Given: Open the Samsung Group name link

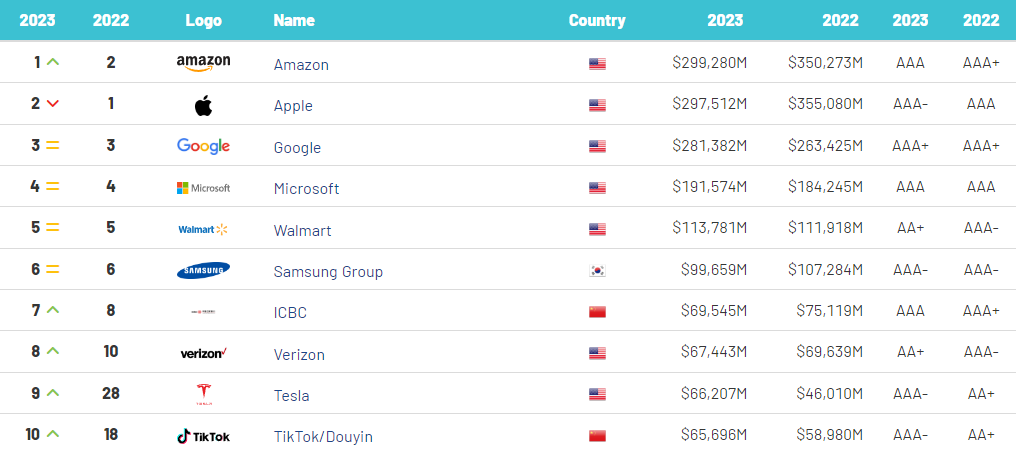Looking at the screenshot, I should click(x=328, y=272).
